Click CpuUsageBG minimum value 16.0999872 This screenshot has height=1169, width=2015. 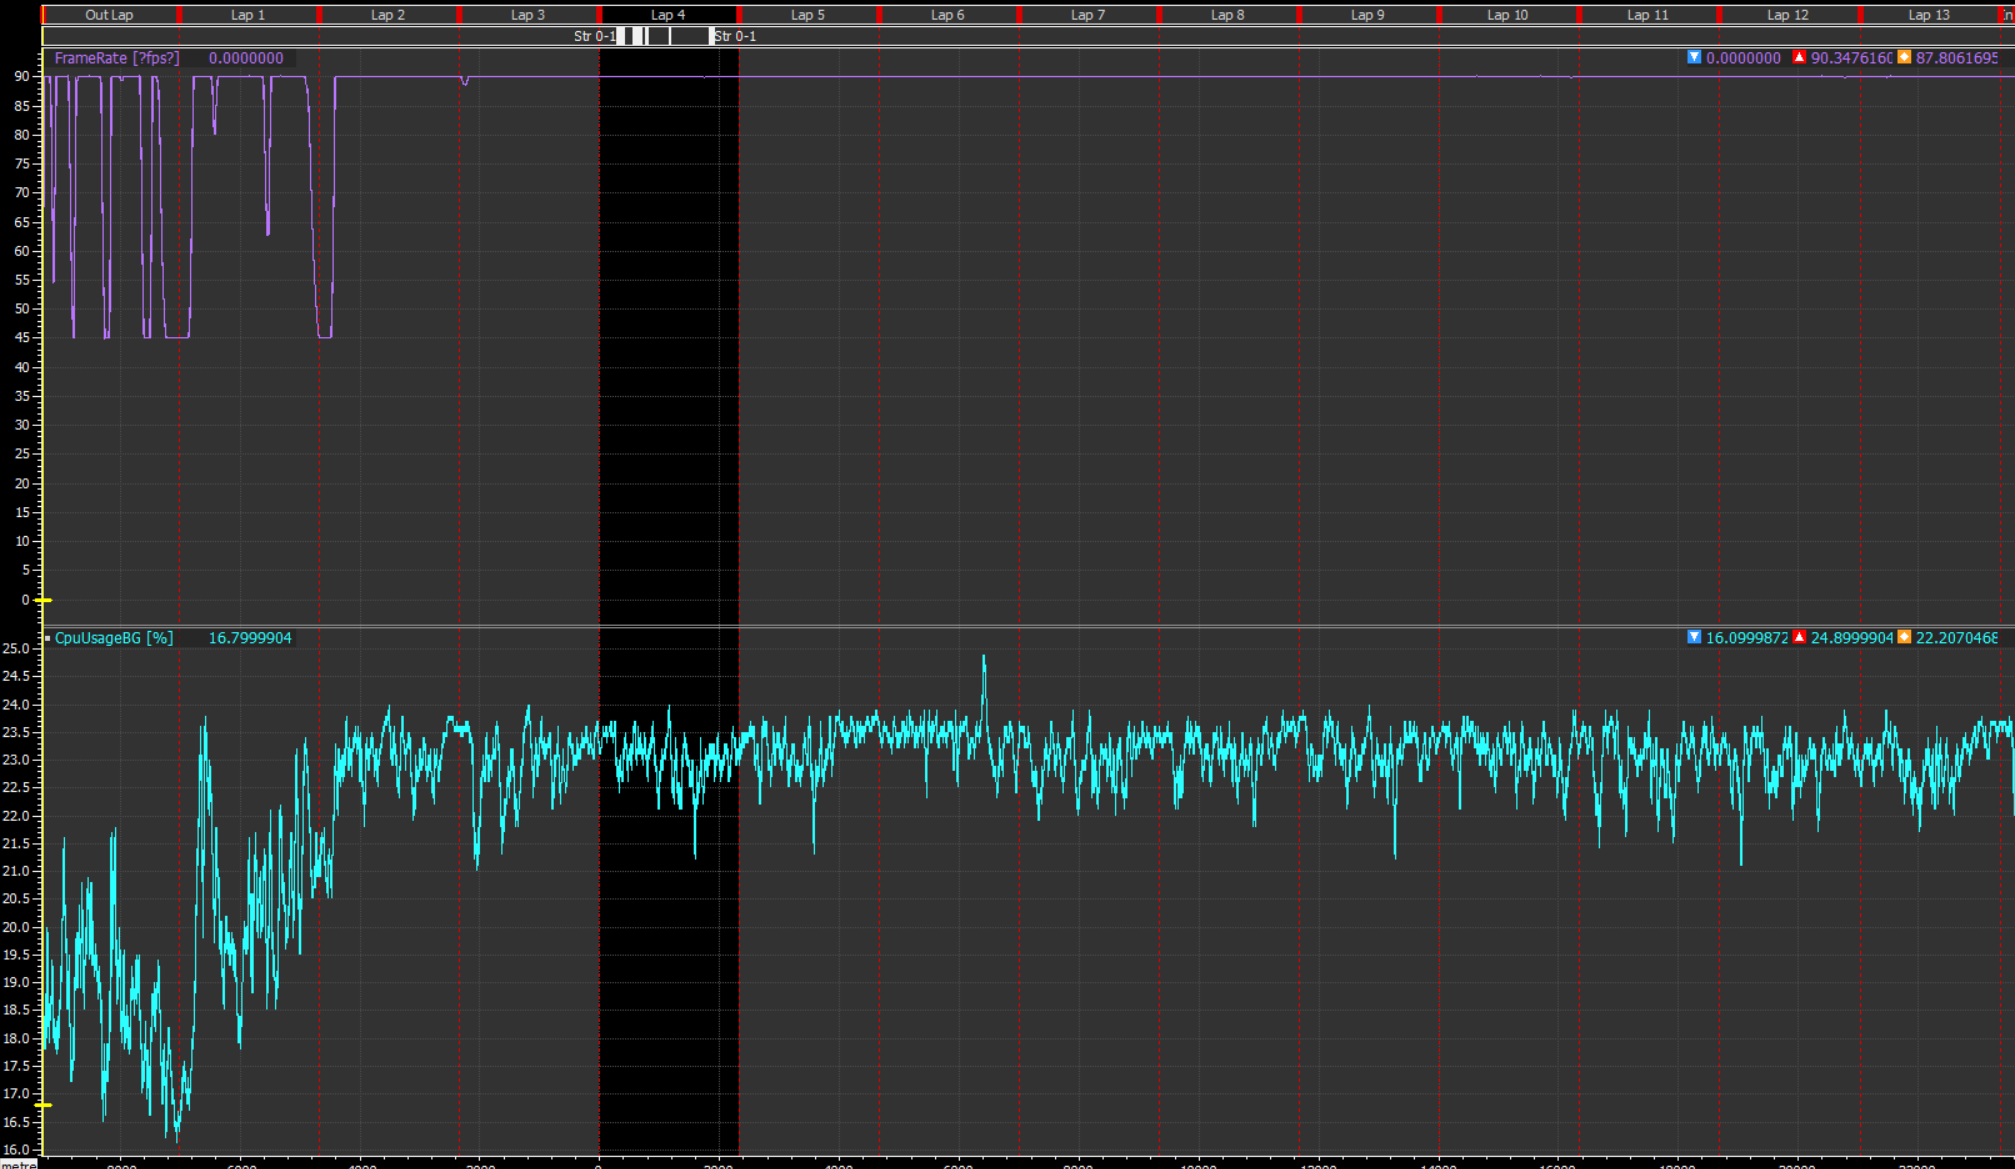click(x=1747, y=638)
